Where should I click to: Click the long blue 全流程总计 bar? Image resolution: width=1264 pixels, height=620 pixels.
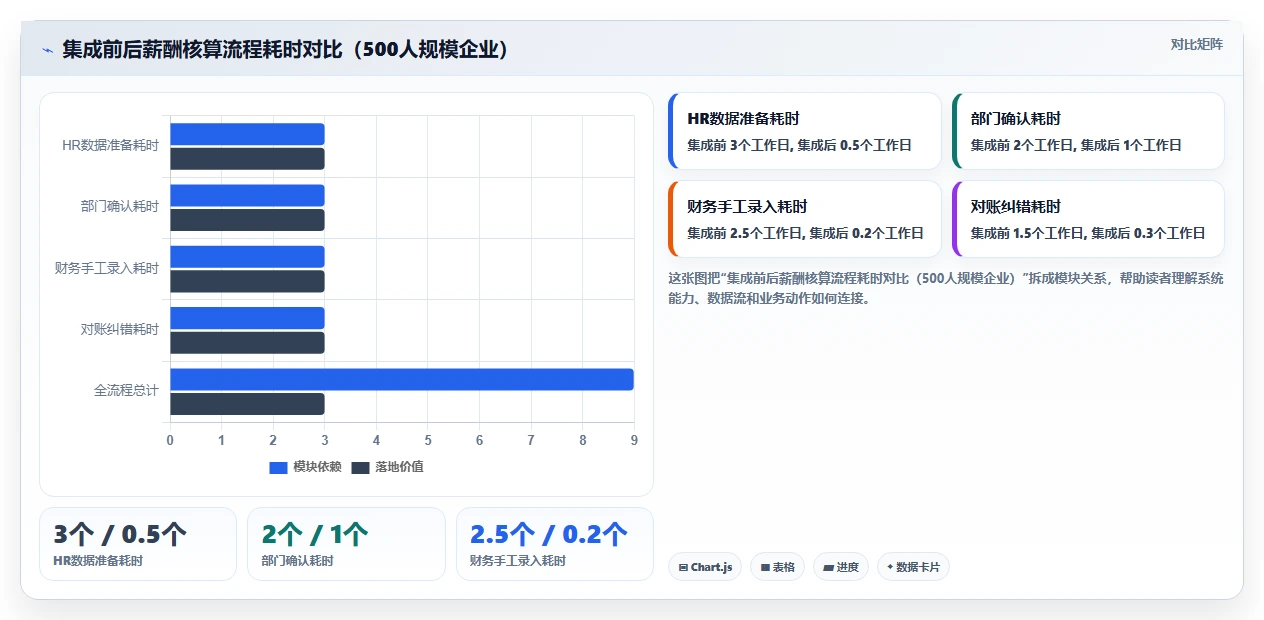click(x=402, y=379)
